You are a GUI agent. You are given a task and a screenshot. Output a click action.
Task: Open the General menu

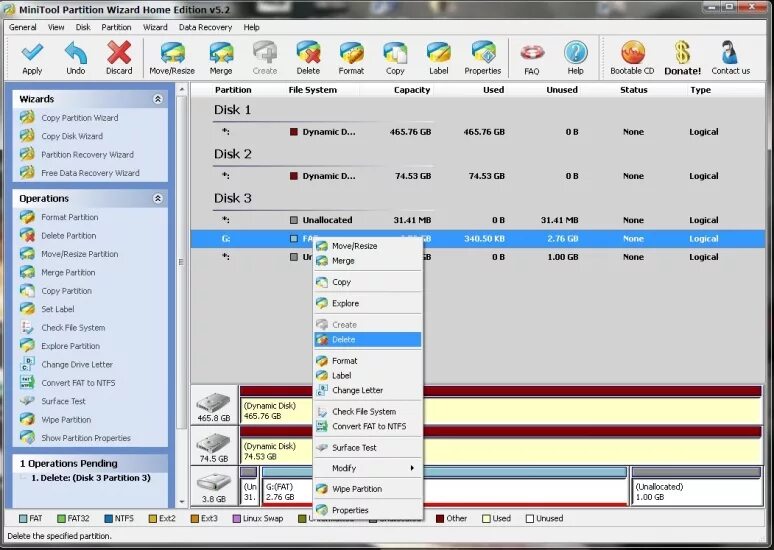(x=22, y=27)
